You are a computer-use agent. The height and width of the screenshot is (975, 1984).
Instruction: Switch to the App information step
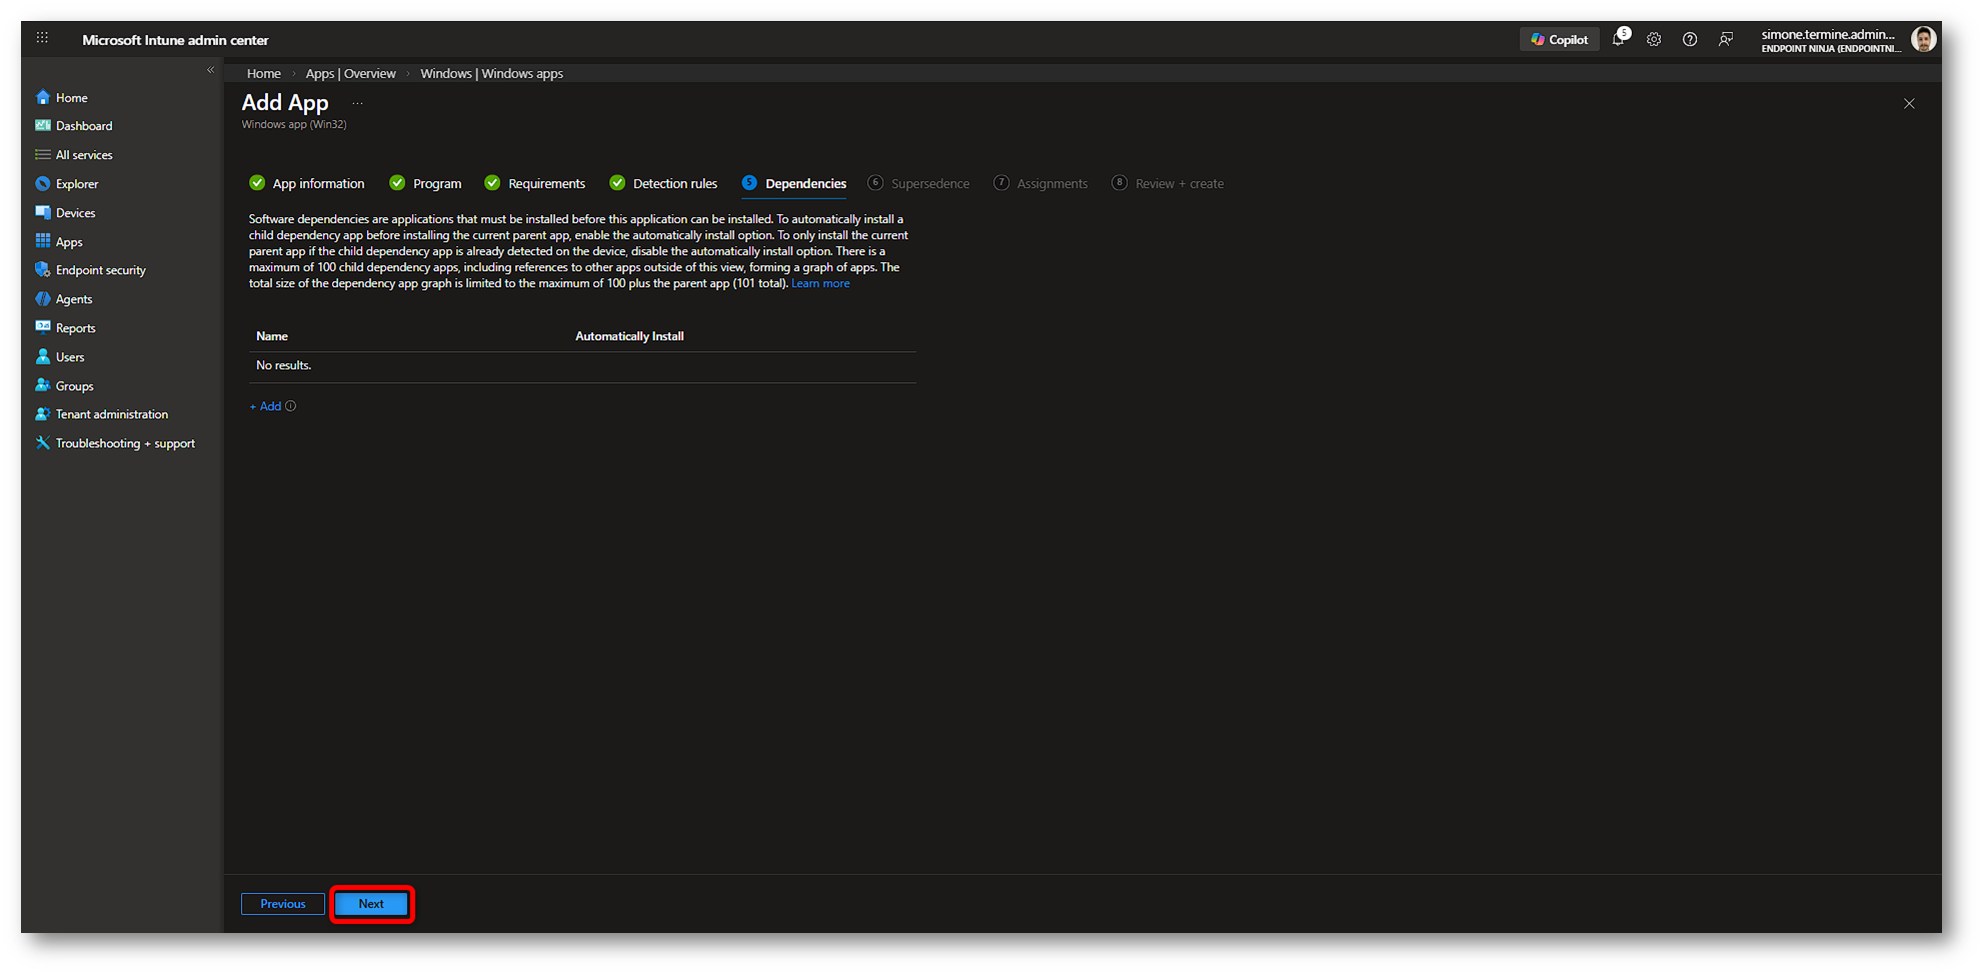307,183
